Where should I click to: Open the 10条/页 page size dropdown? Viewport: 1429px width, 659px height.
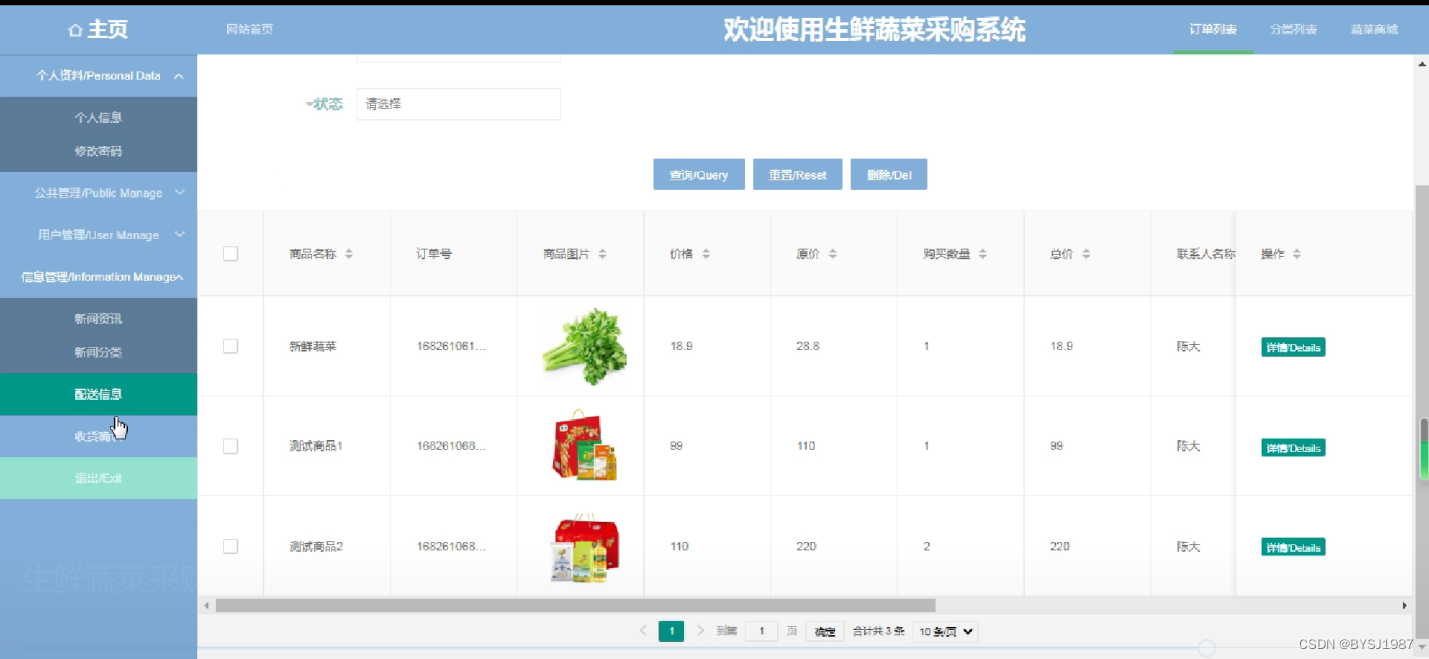click(x=945, y=631)
